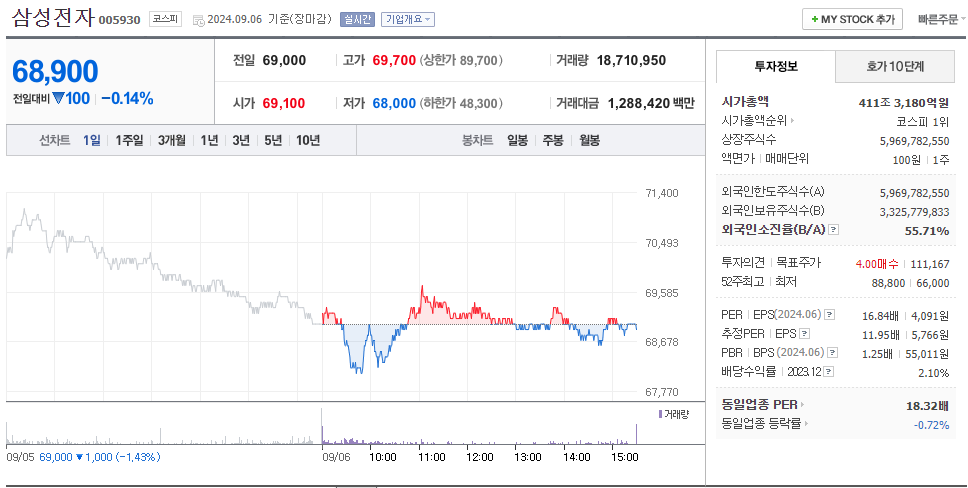This screenshot has width=968, height=488.
Task: Click the 시가총액 value 411조 3,180억원
Action: pos(904,103)
